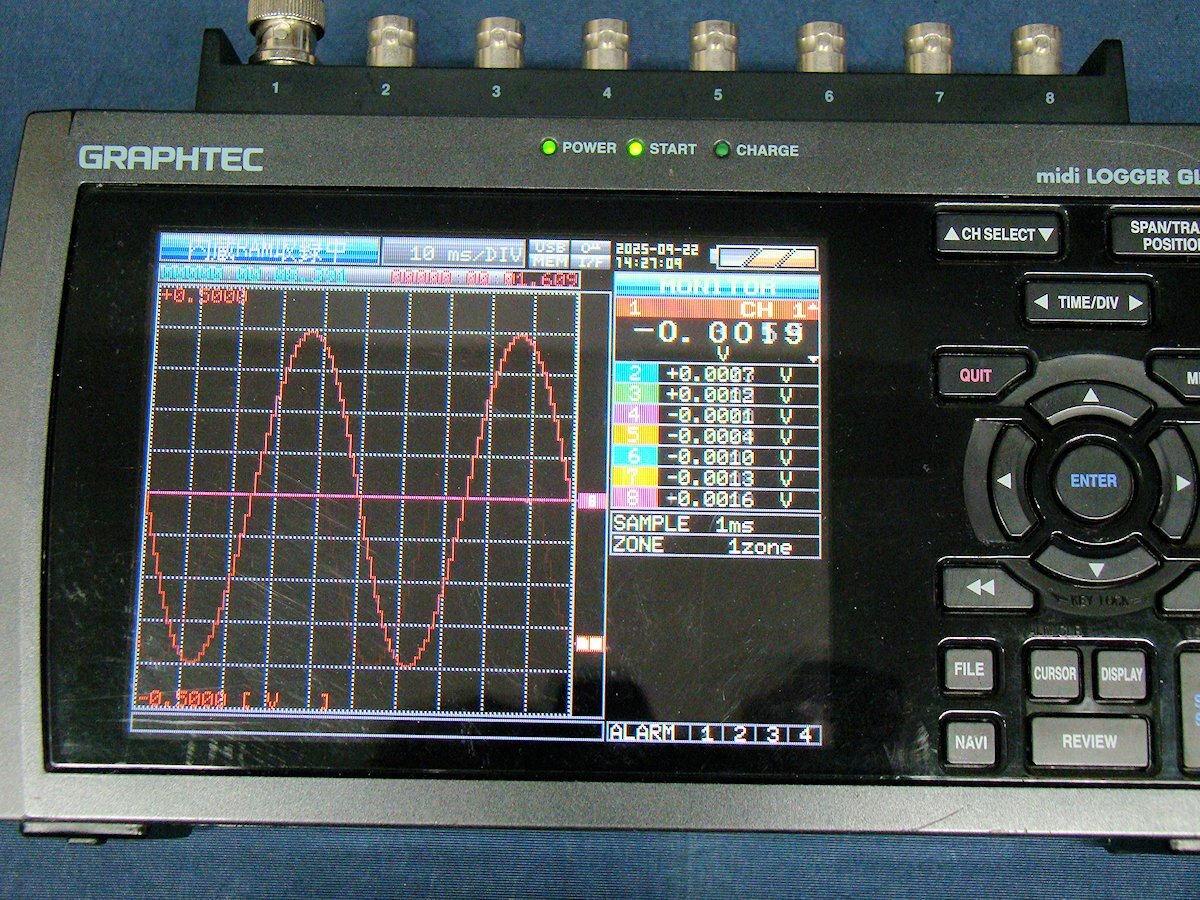1200x900 pixels.
Task: Click the START indicator LED
Action: (635, 149)
